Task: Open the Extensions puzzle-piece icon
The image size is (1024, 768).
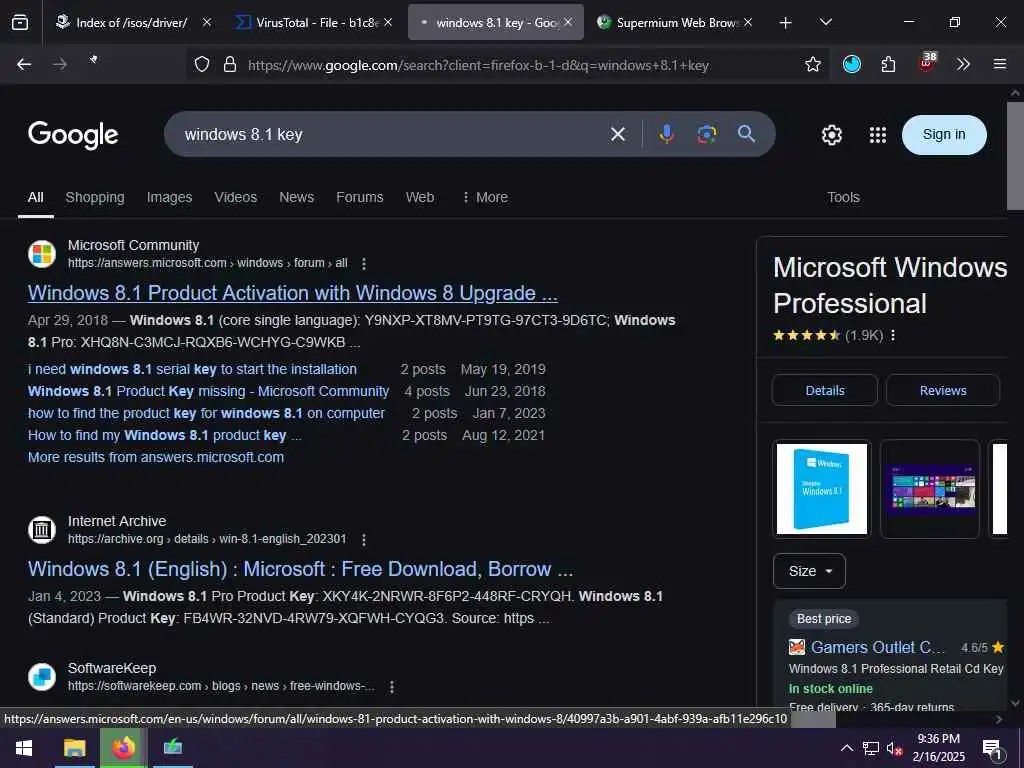Action: (888, 64)
